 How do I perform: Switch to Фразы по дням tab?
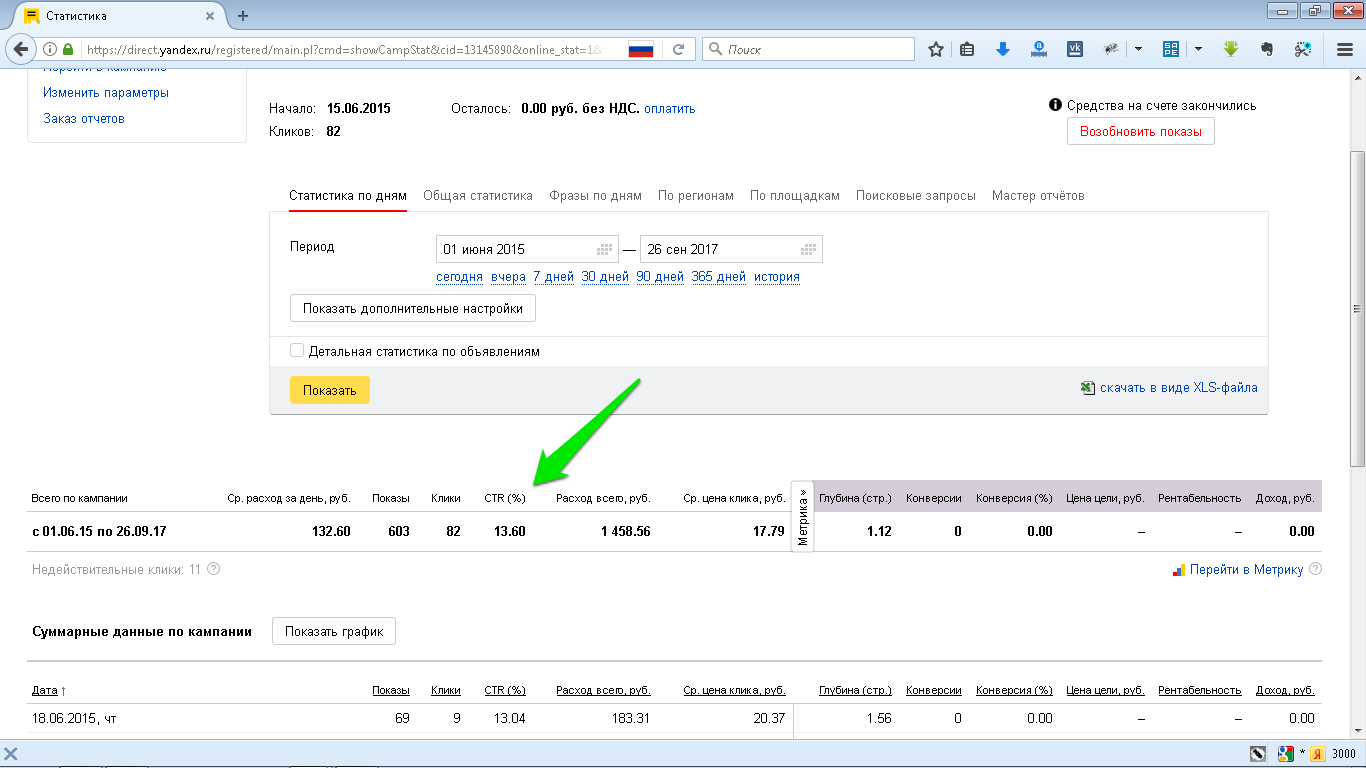(x=595, y=196)
